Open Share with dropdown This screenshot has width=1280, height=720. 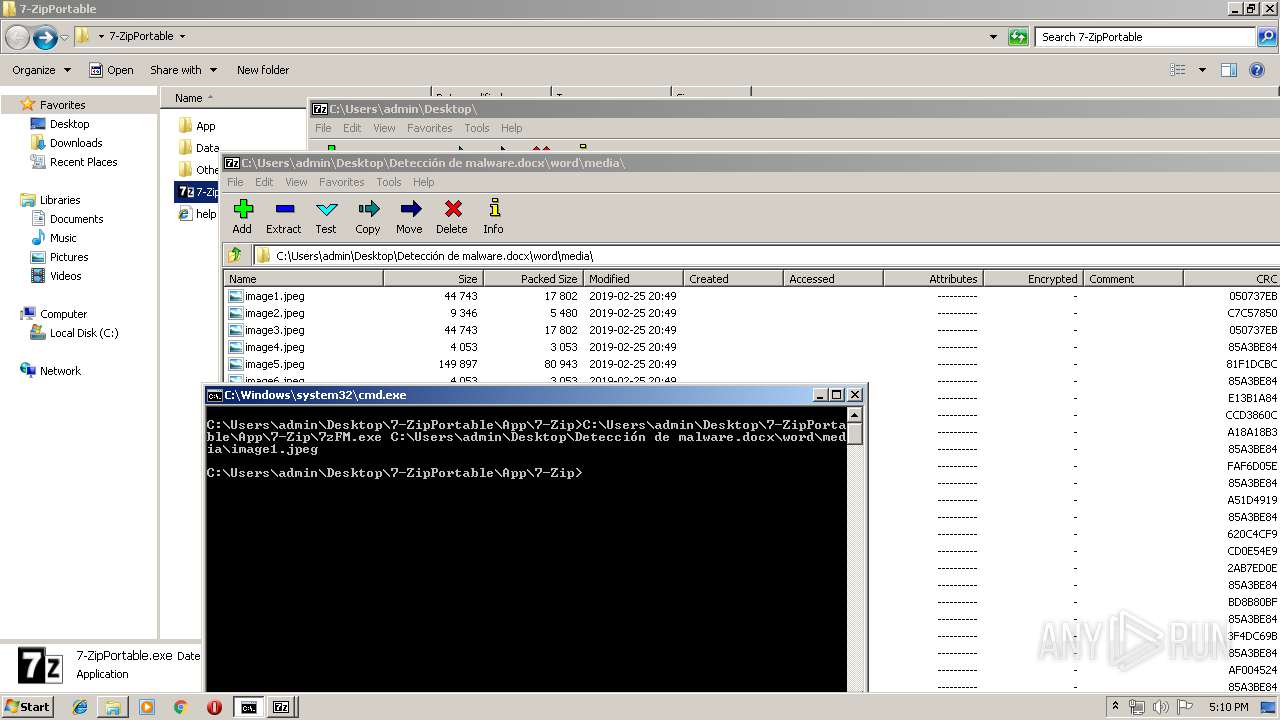pyautogui.click(x=183, y=70)
